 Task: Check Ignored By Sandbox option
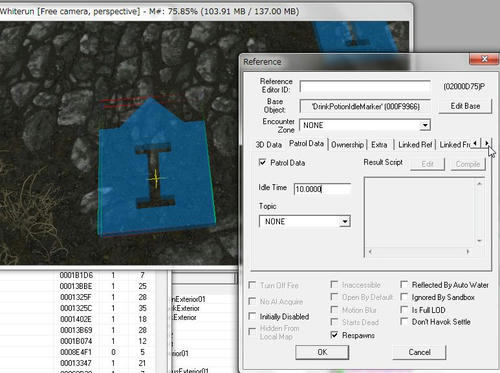pos(404,297)
